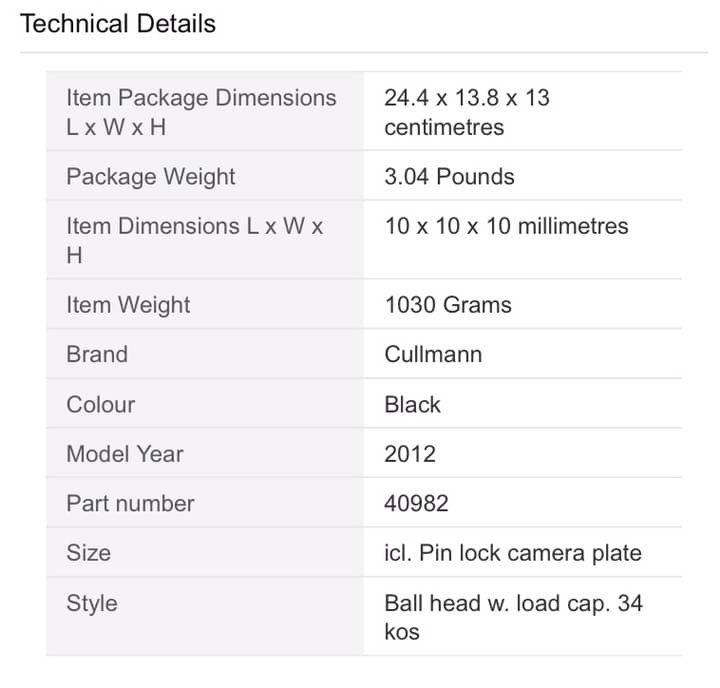Select the Brand label
Viewport: 720px width, 688px height.
[97, 355]
